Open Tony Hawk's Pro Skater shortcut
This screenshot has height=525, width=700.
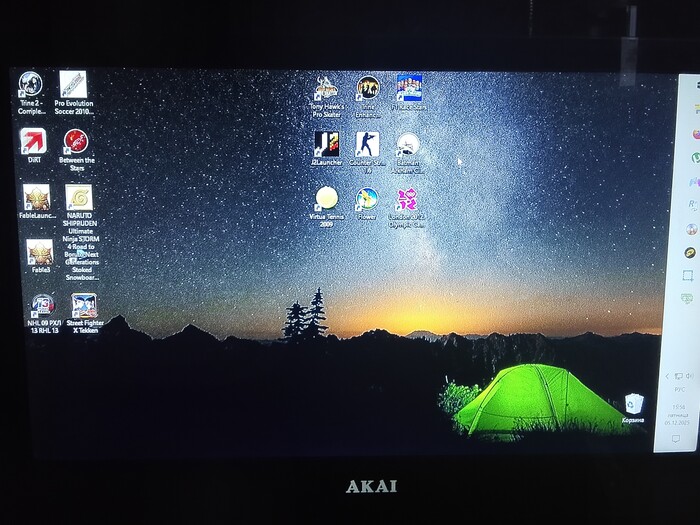(x=326, y=89)
